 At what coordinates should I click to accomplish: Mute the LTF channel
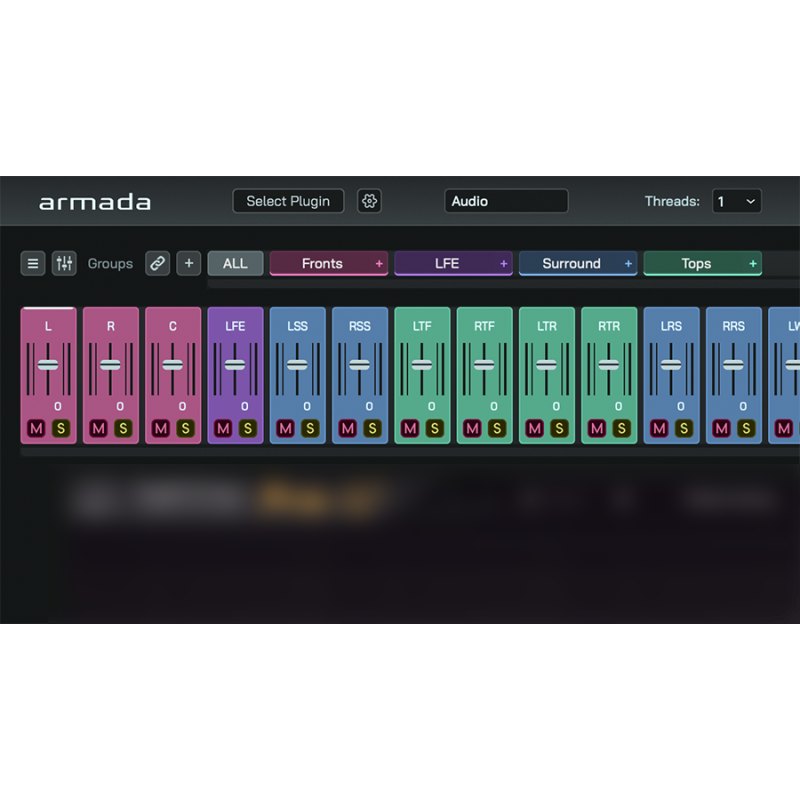[x=410, y=428]
